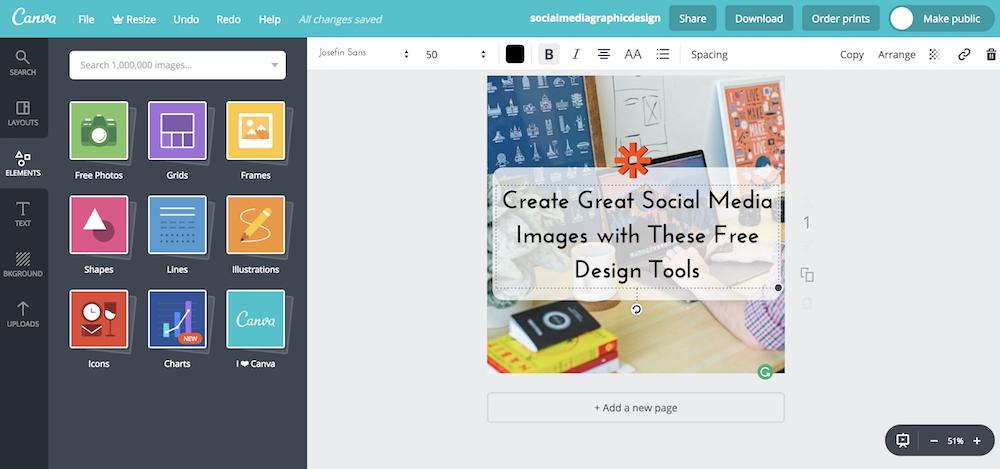This screenshot has width=1000, height=469.
Task: Toggle italic text formatting
Action: 575,54
